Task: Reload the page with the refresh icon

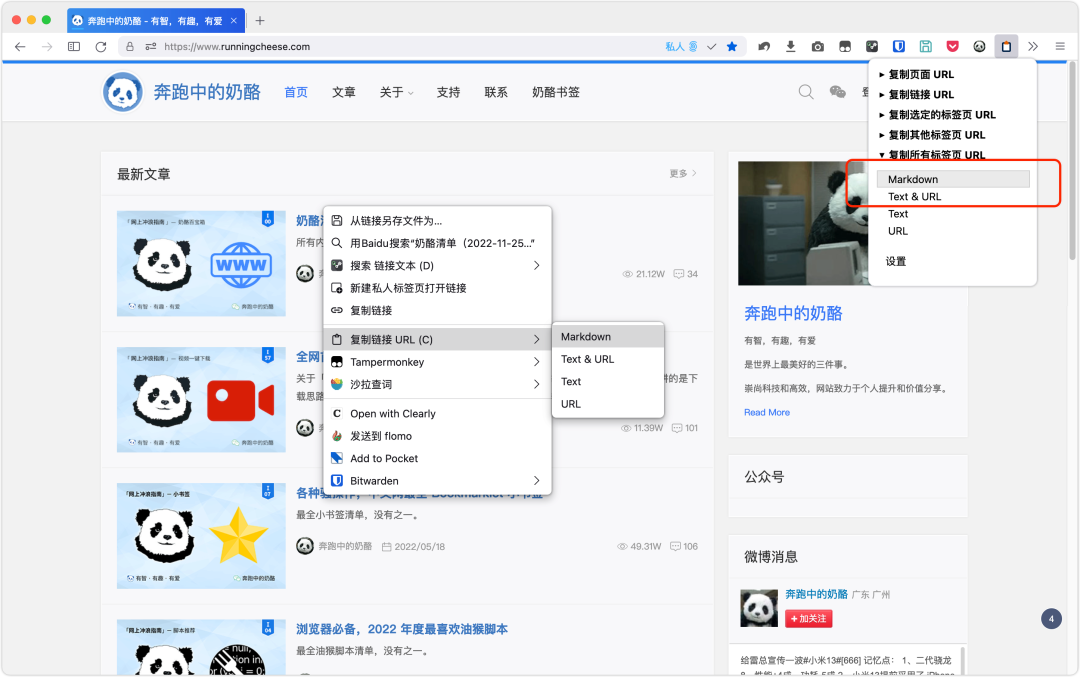Action: [101, 47]
